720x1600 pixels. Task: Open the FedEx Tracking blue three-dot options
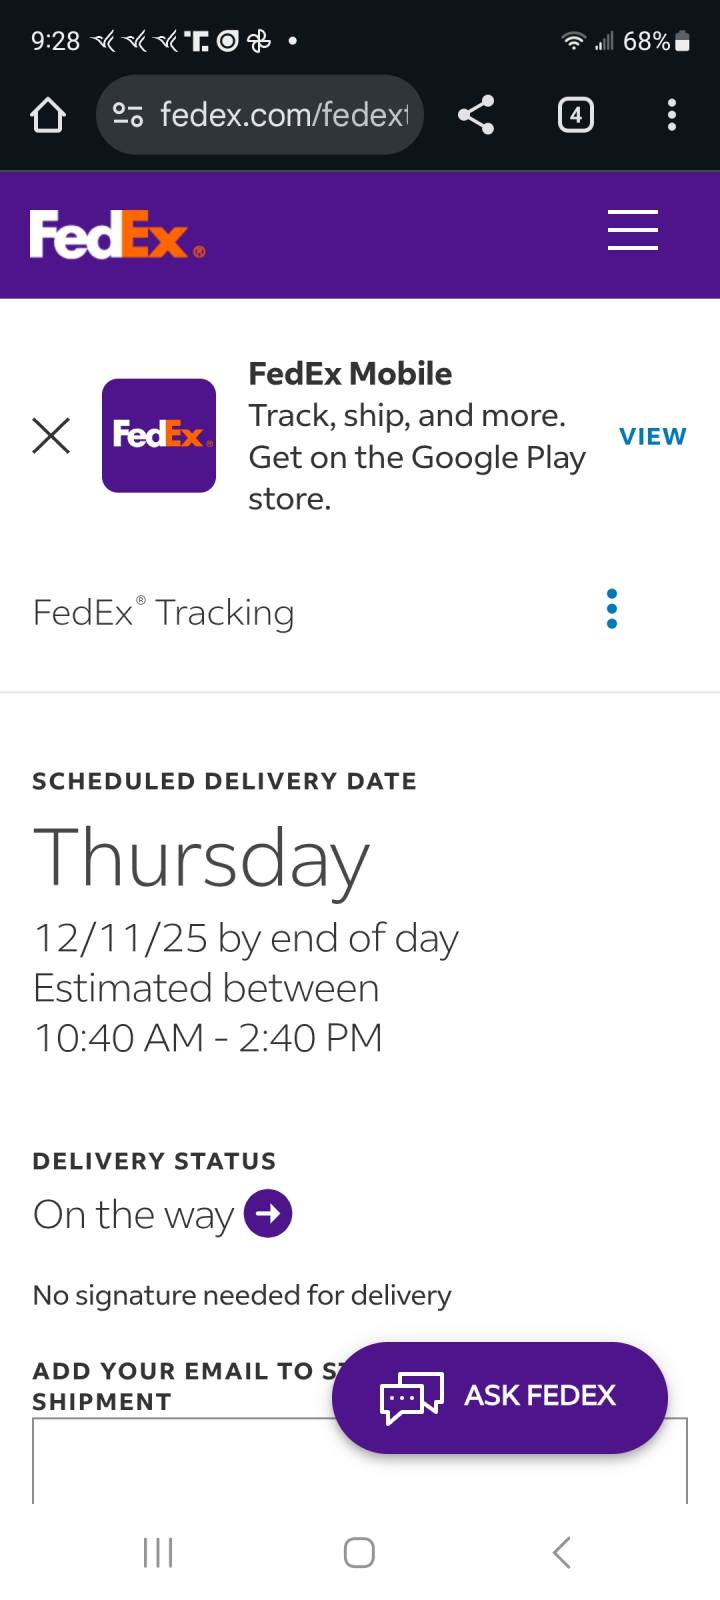[612, 609]
